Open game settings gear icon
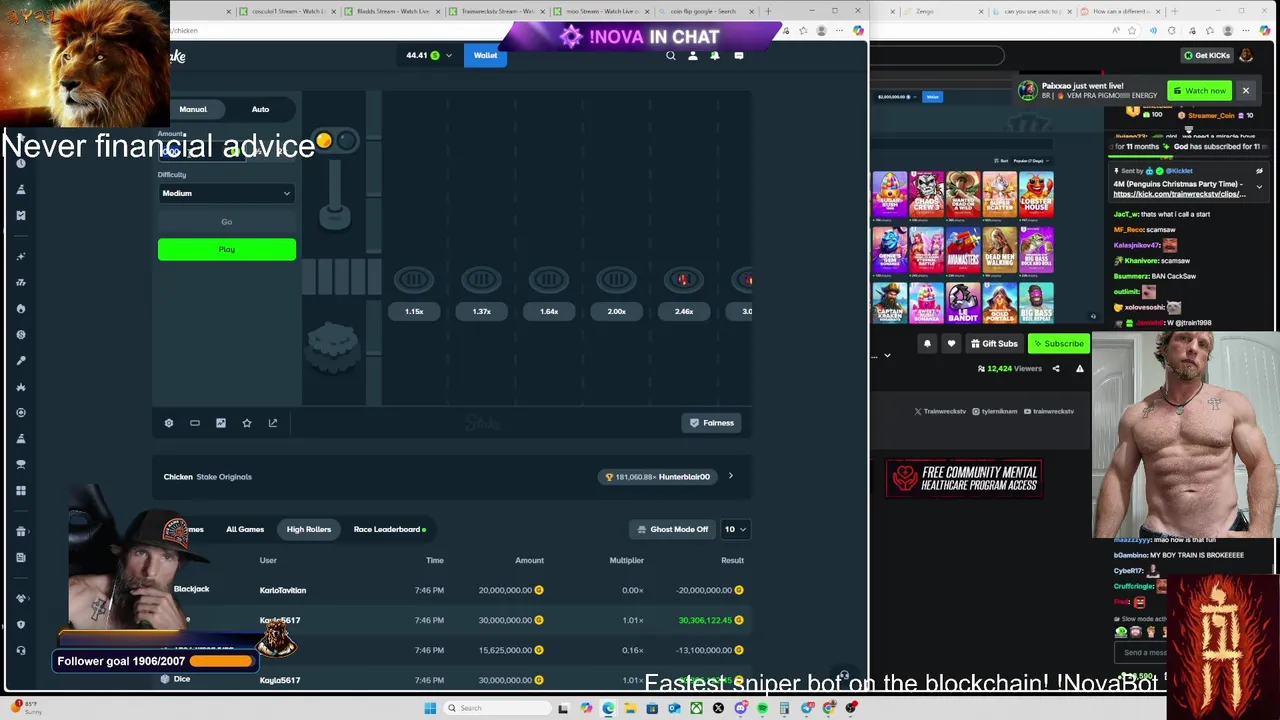 [x=169, y=423]
